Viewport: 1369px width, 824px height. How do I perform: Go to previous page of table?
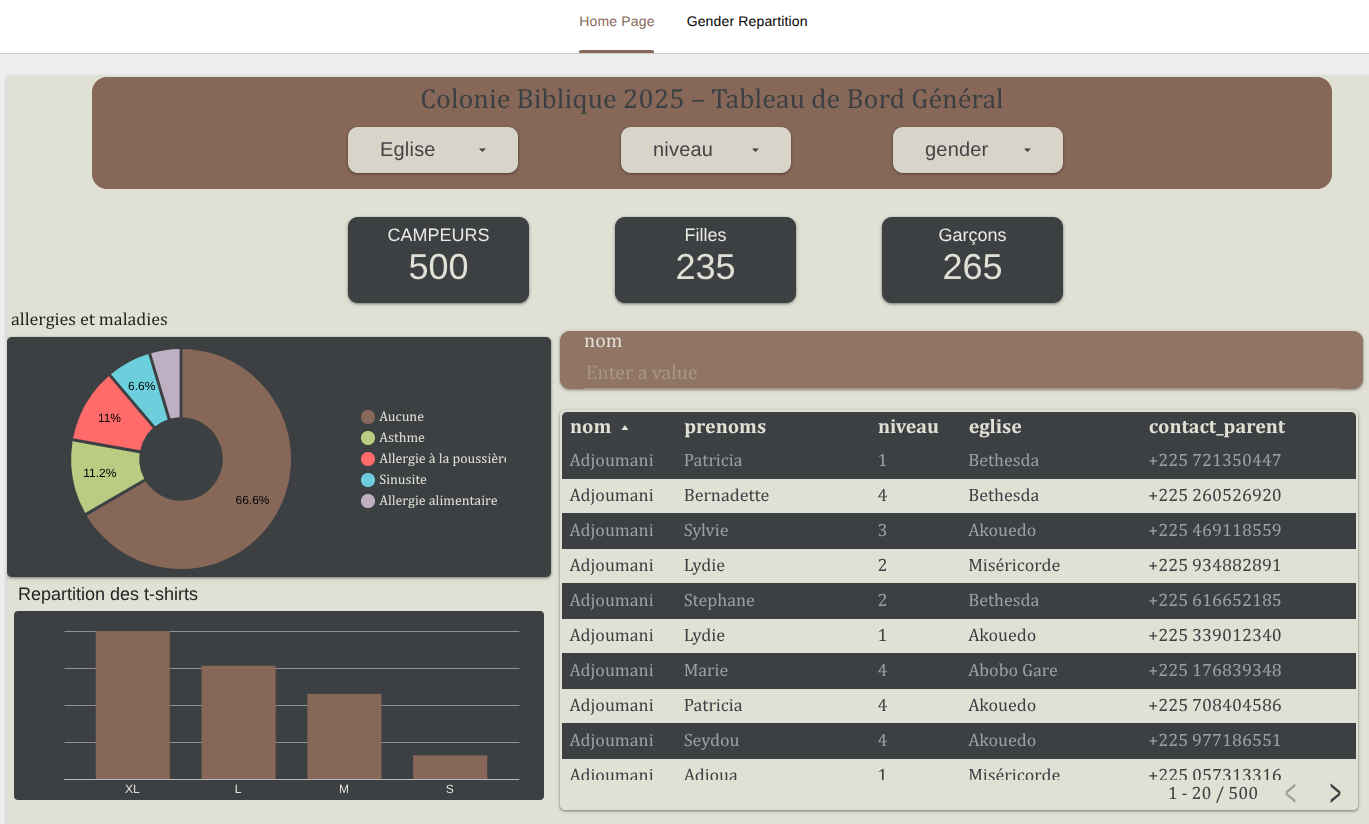click(1290, 793)
